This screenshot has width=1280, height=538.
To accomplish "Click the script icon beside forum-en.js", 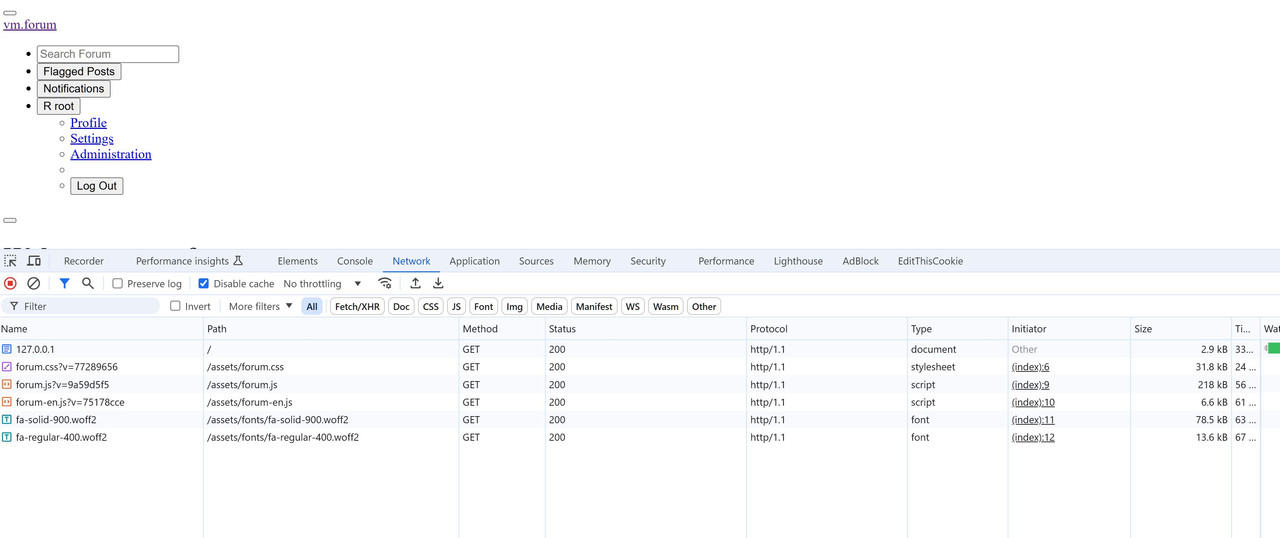I will [x=7, y=402].
